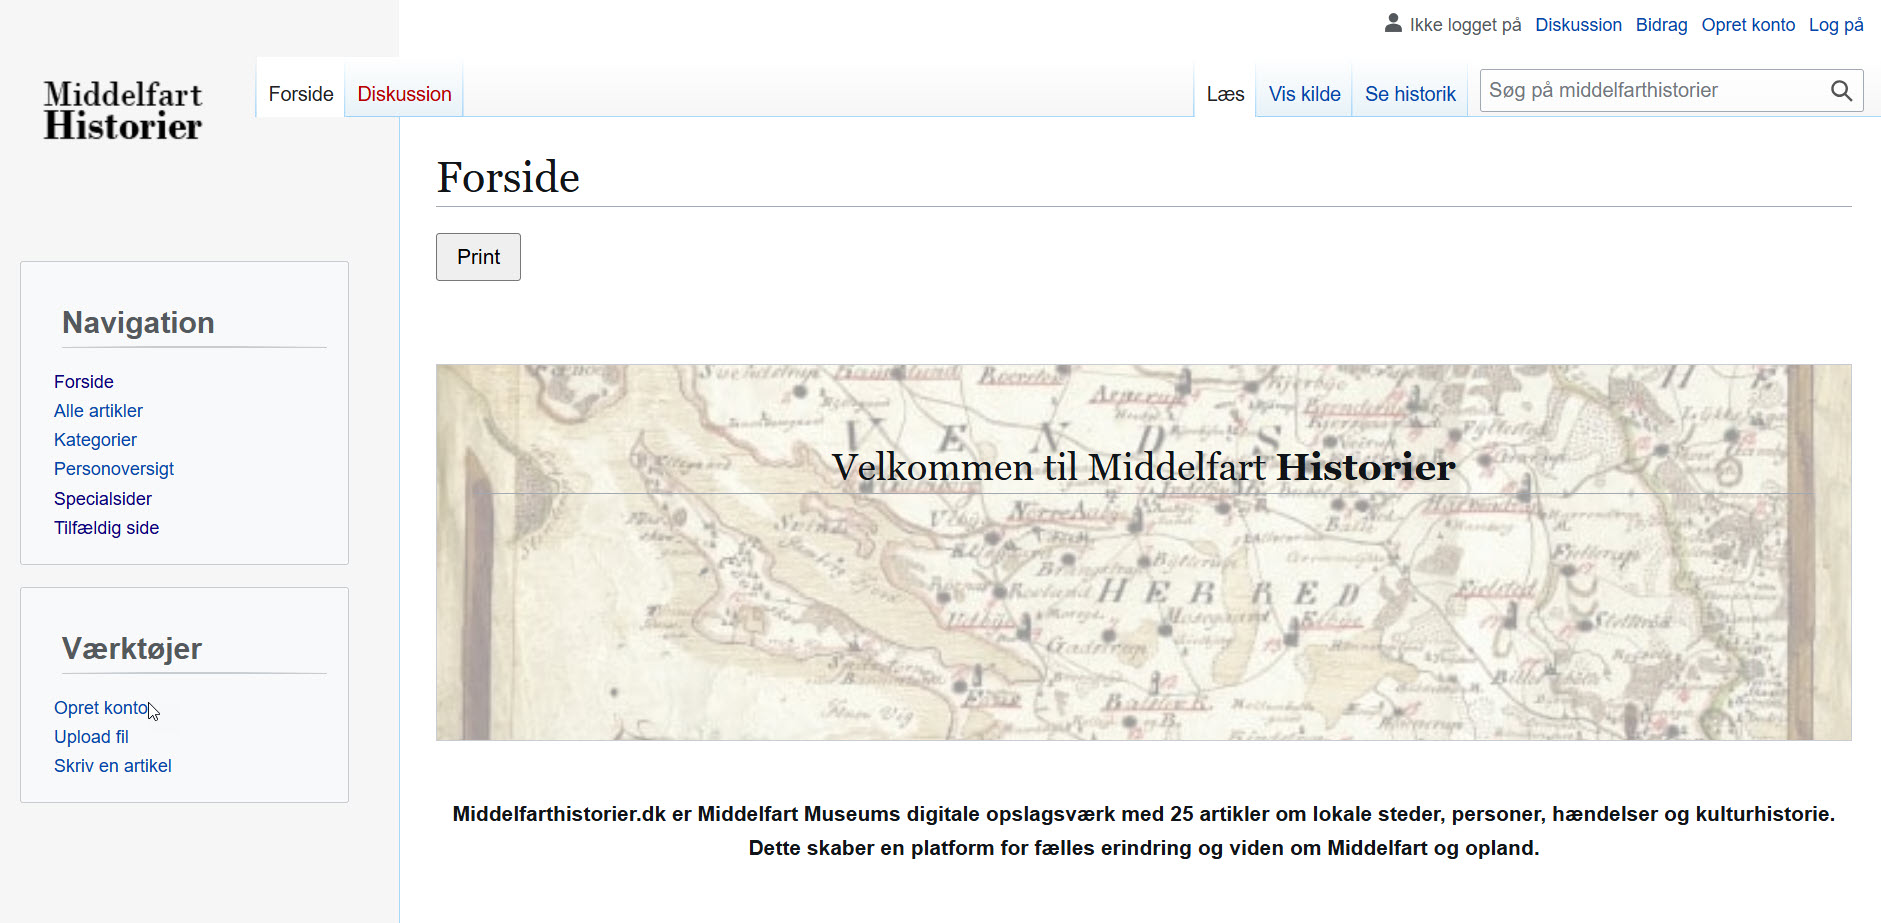Click the paragraph starting 'Middelfarthistorier.dk er Middelfart Museums'
This screenshot has height=923, width=1881.
(1143, 831)
